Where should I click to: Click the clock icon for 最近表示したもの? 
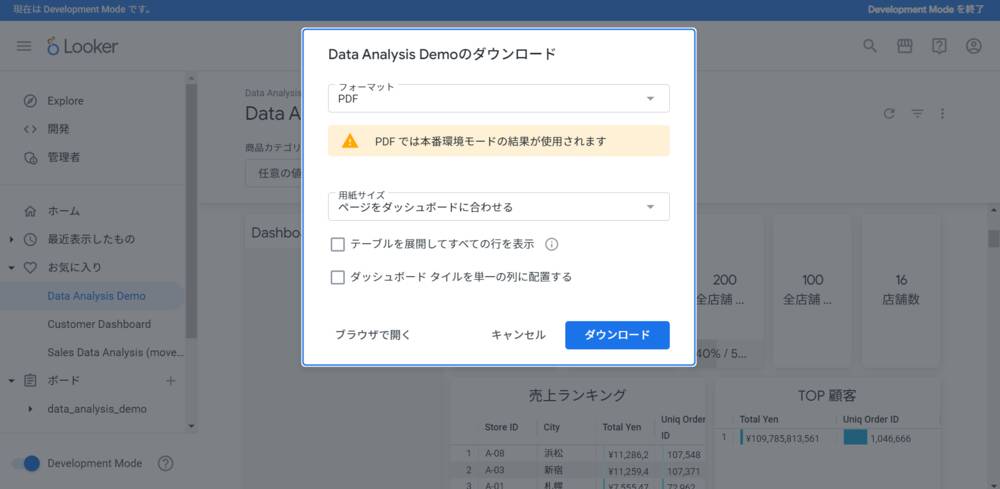[x=30, y=239]
